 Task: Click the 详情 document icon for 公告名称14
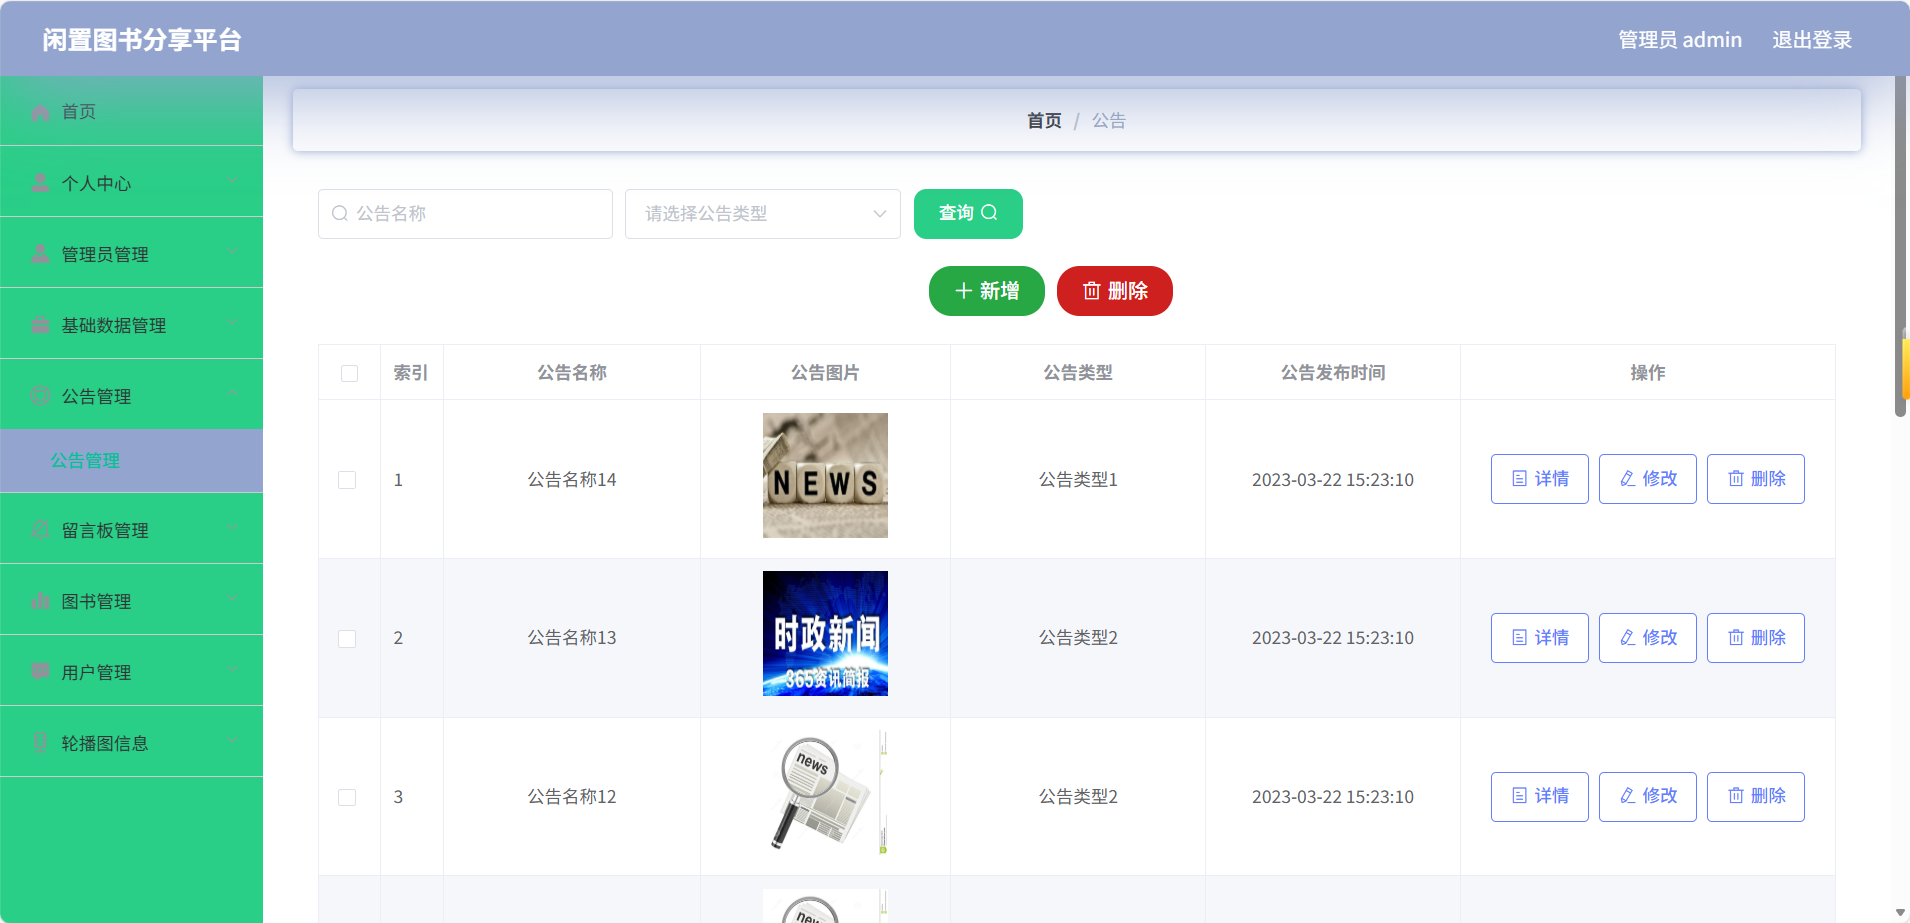(x=1520, y=479)
